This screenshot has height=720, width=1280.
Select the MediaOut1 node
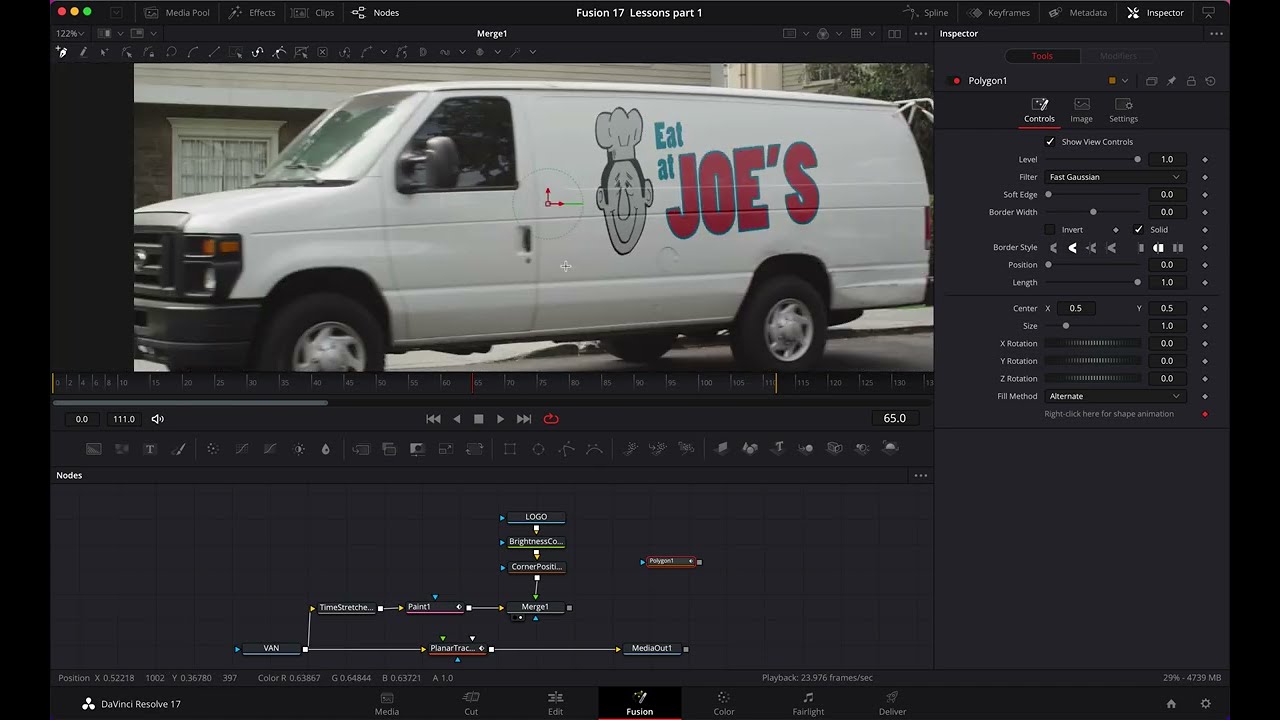(652, 649)
